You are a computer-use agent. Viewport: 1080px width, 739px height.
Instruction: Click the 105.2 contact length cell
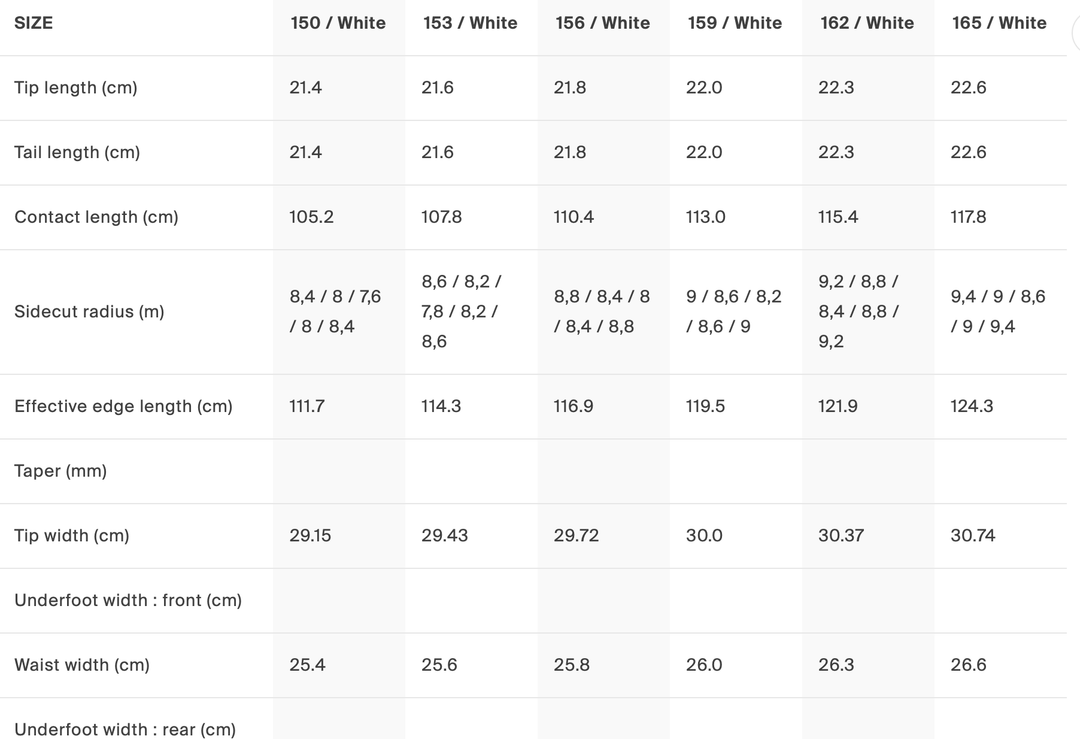[311, 217]
